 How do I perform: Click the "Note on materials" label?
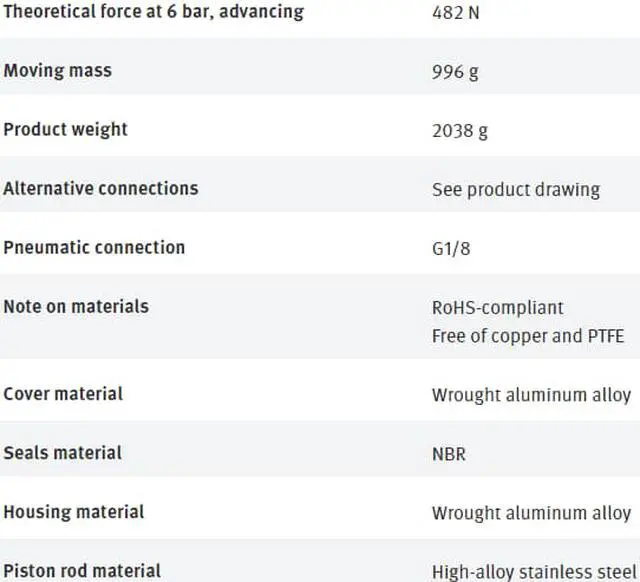(75, 306)
